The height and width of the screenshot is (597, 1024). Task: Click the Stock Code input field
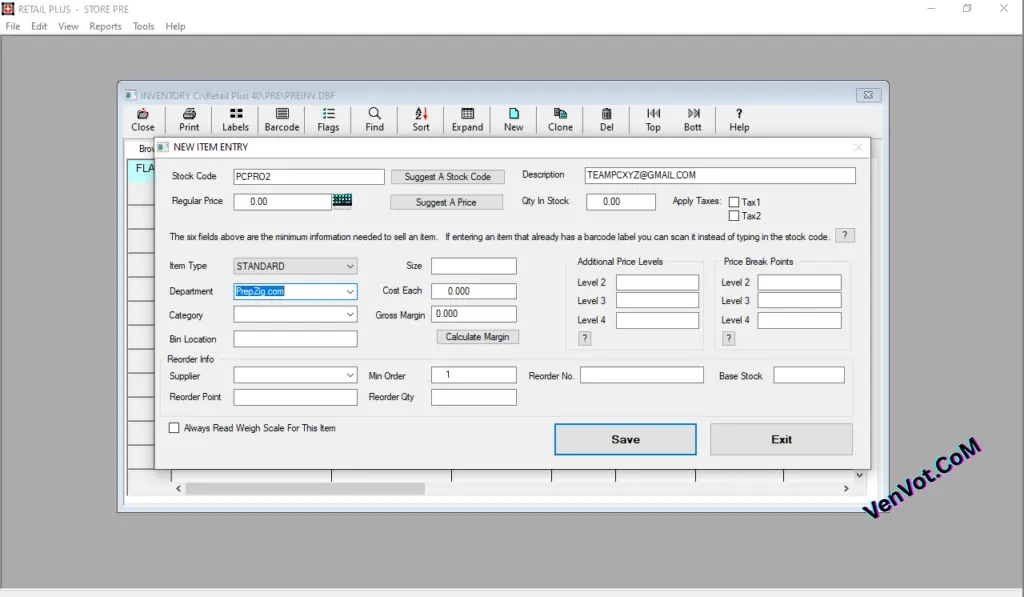click(309, 176)
